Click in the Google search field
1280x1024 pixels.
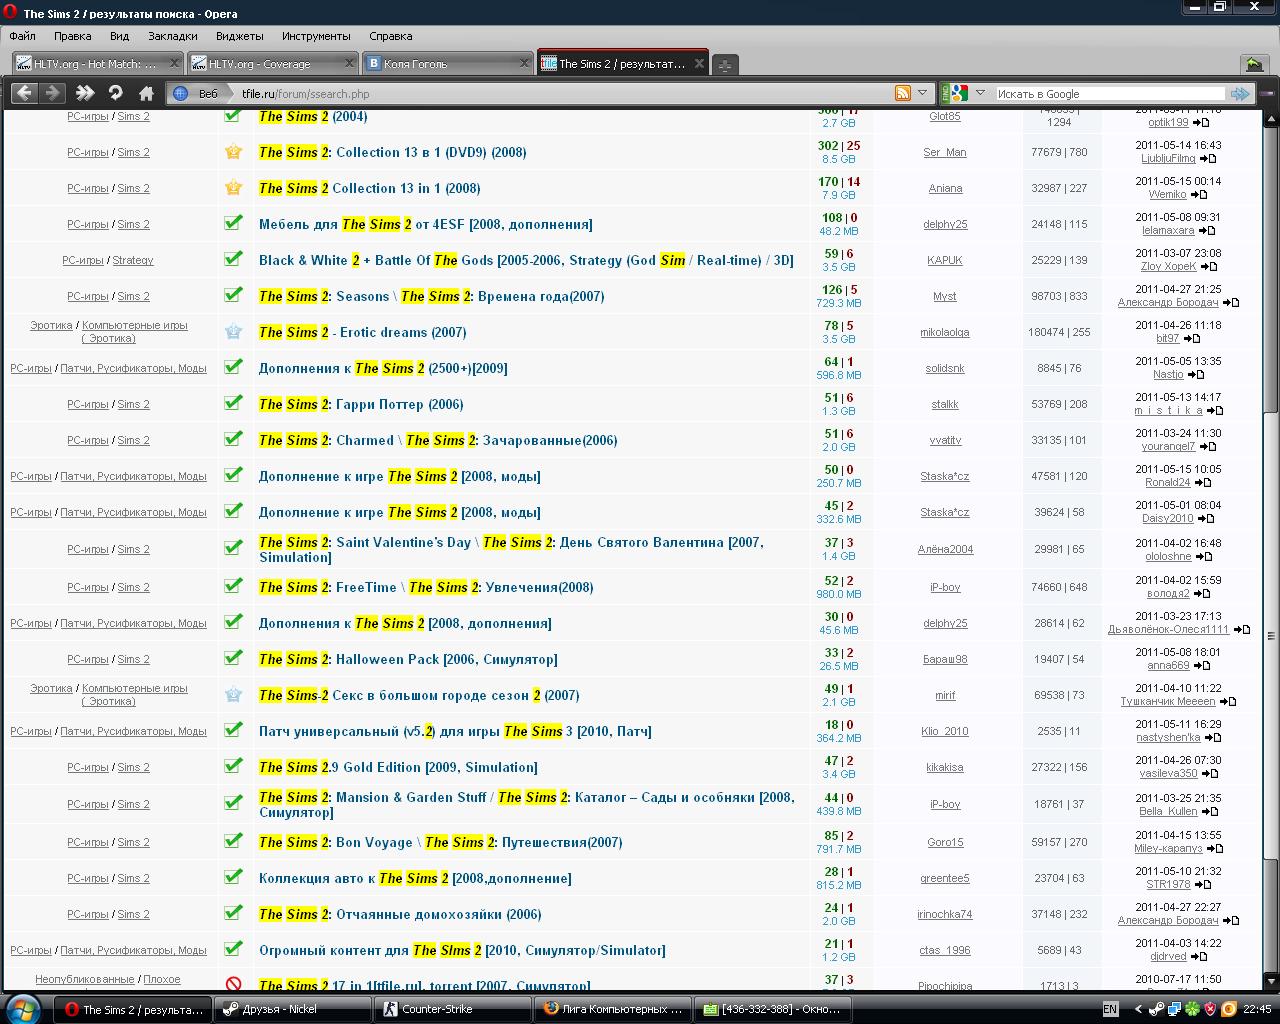[x=1110, y=93]
